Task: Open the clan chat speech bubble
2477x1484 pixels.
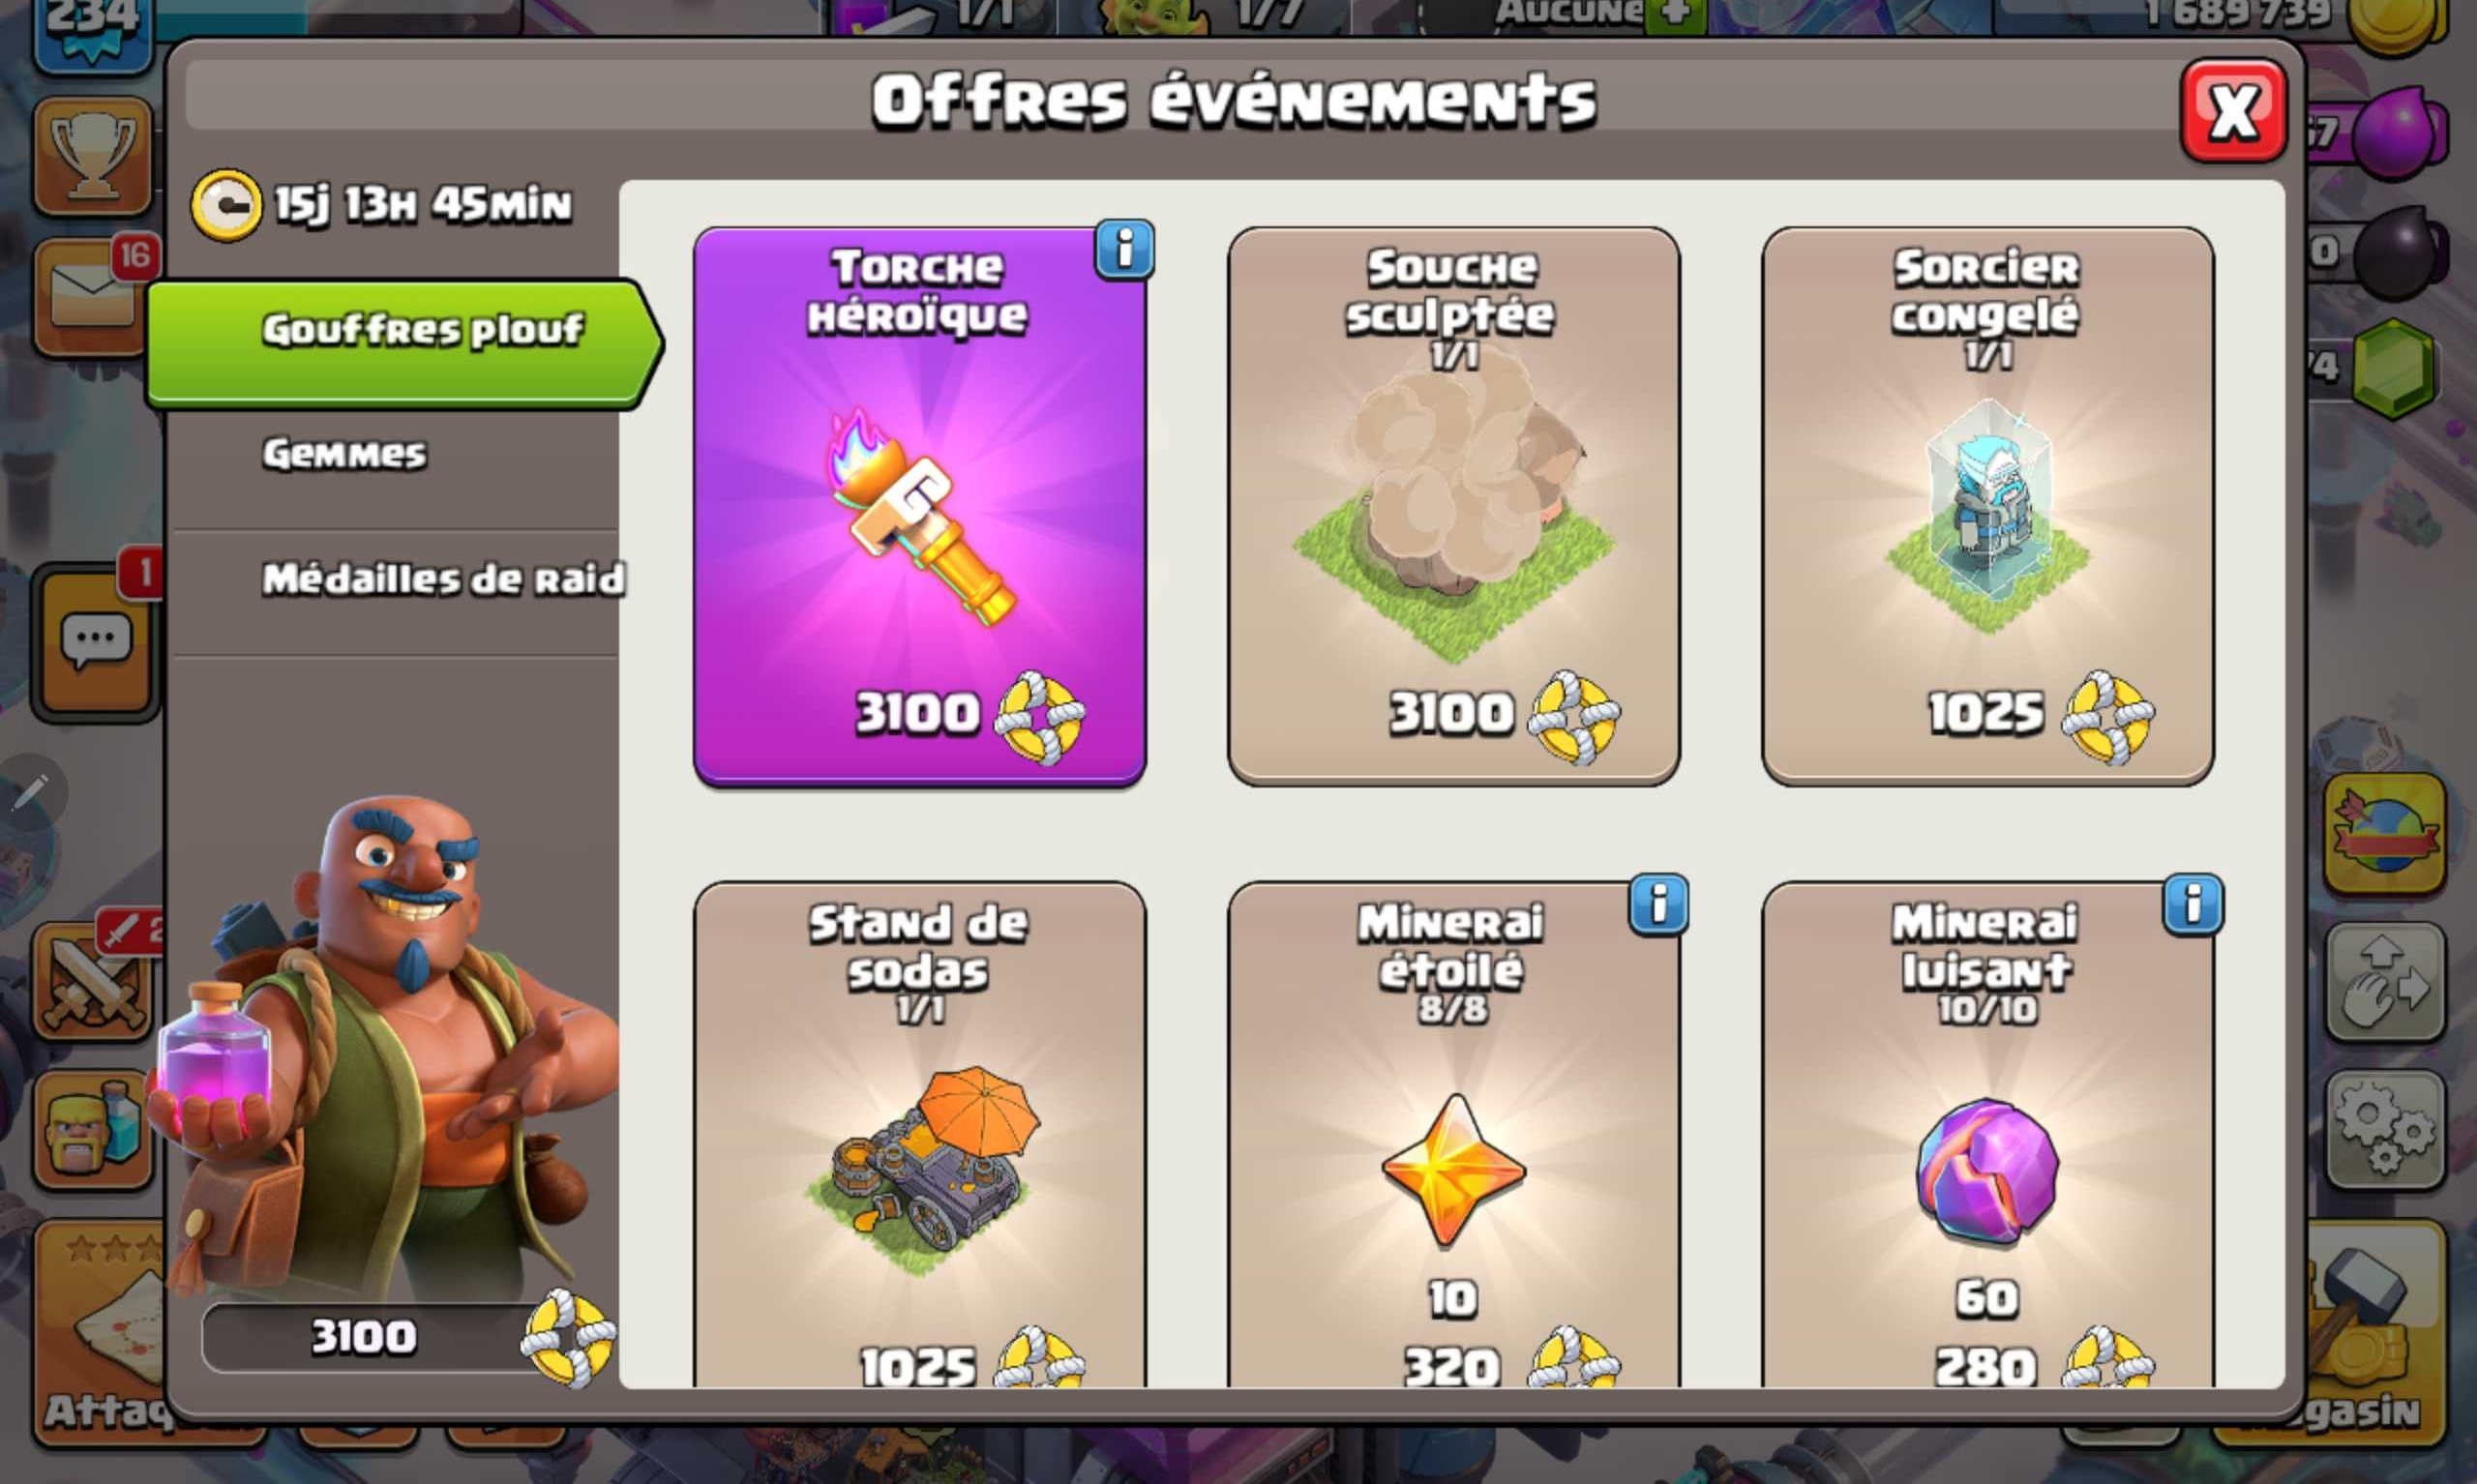Action: pyautogui.click(x=96, y=640)
